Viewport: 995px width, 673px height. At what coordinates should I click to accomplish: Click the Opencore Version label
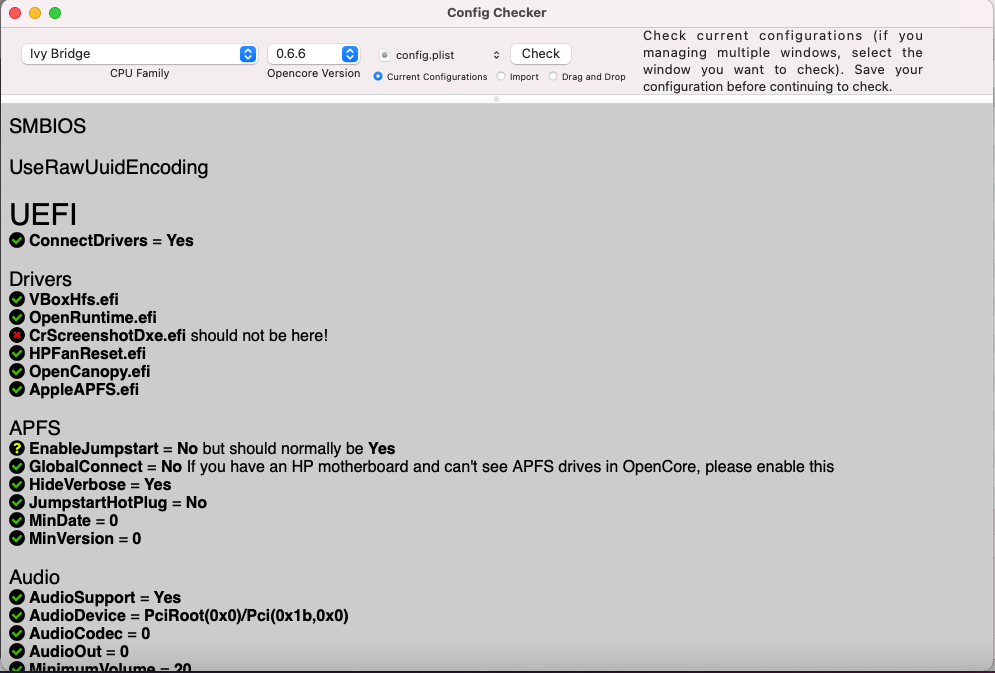313,73
